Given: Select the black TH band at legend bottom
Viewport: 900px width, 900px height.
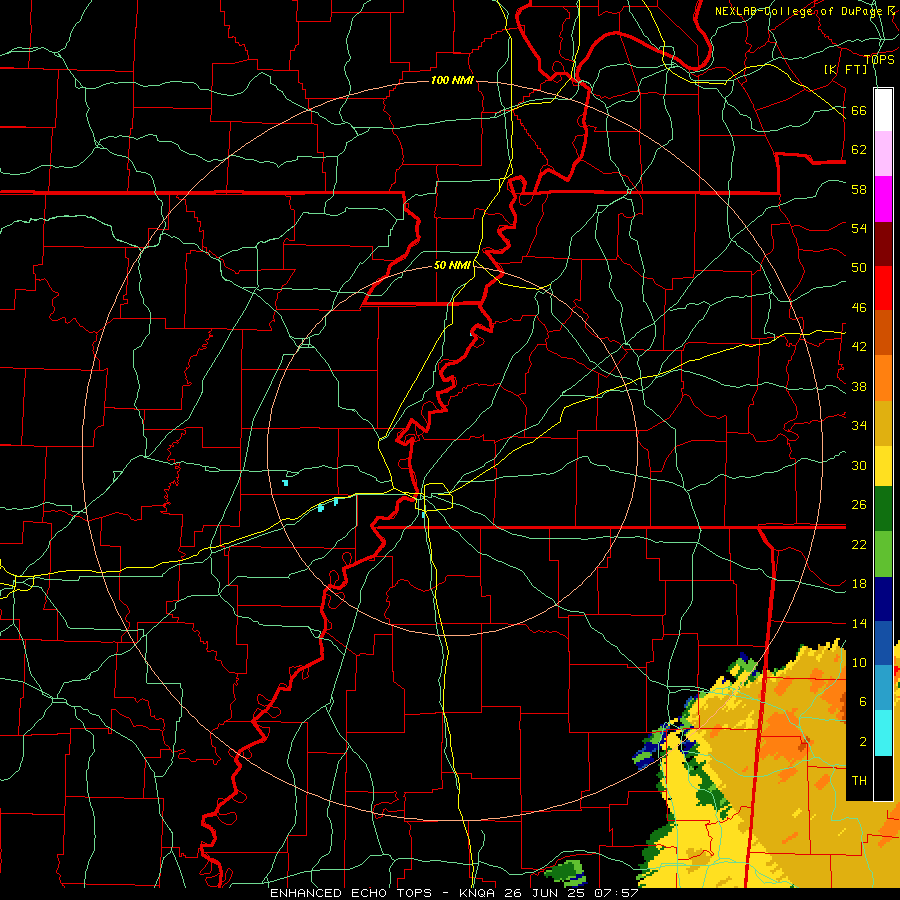Looking at the screenshot, I should [x=883, y=778].
